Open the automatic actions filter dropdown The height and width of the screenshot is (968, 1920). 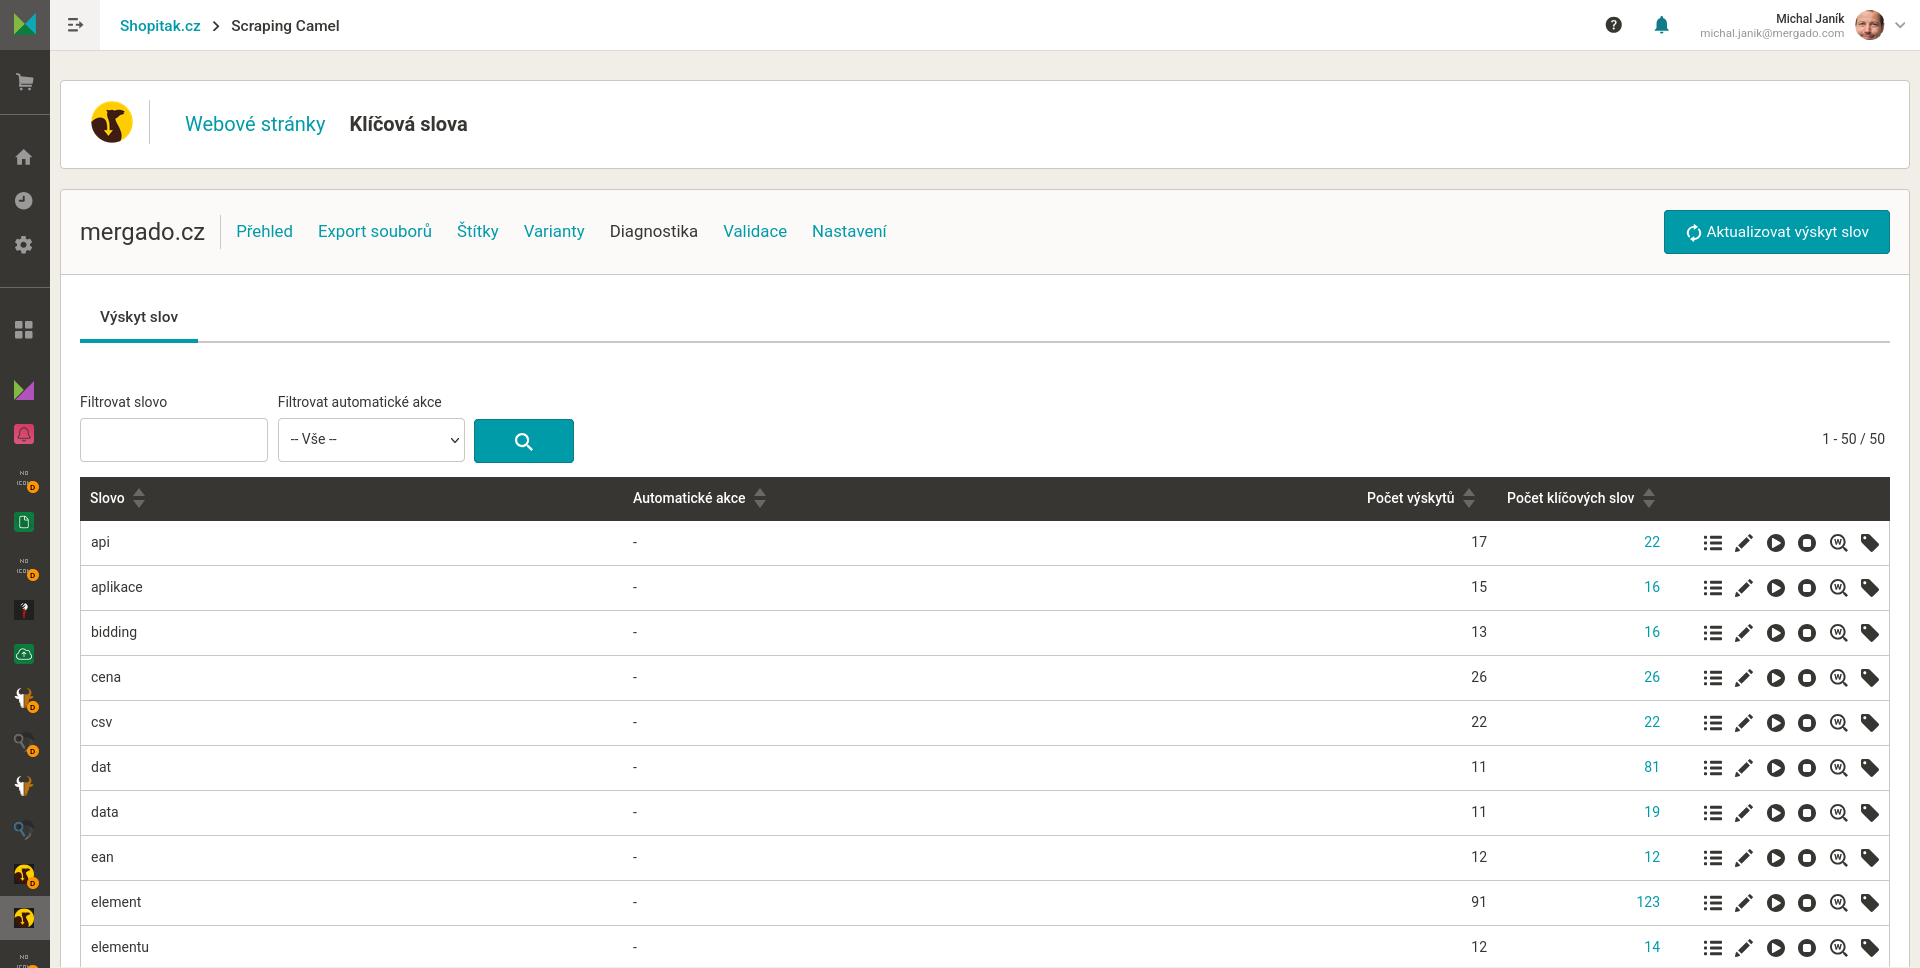point(371,440)
